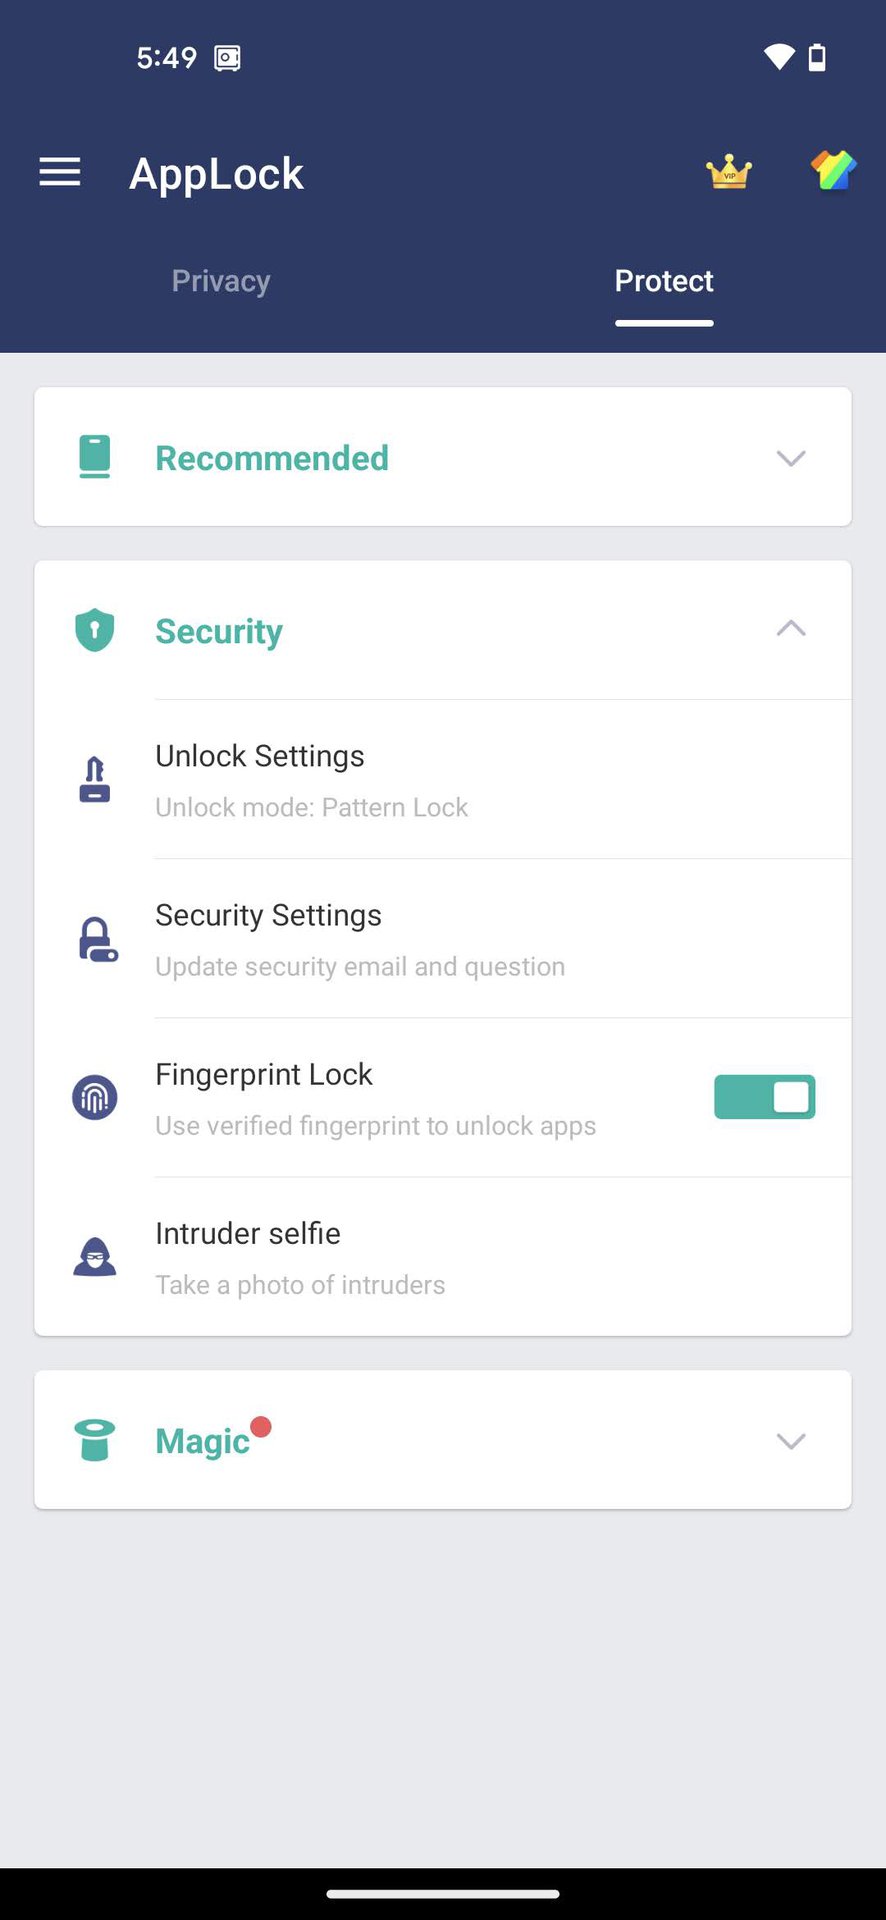Tap the Magic hat icon
The width and height of the screenshot is (886, 1920).
point(95,1440)
